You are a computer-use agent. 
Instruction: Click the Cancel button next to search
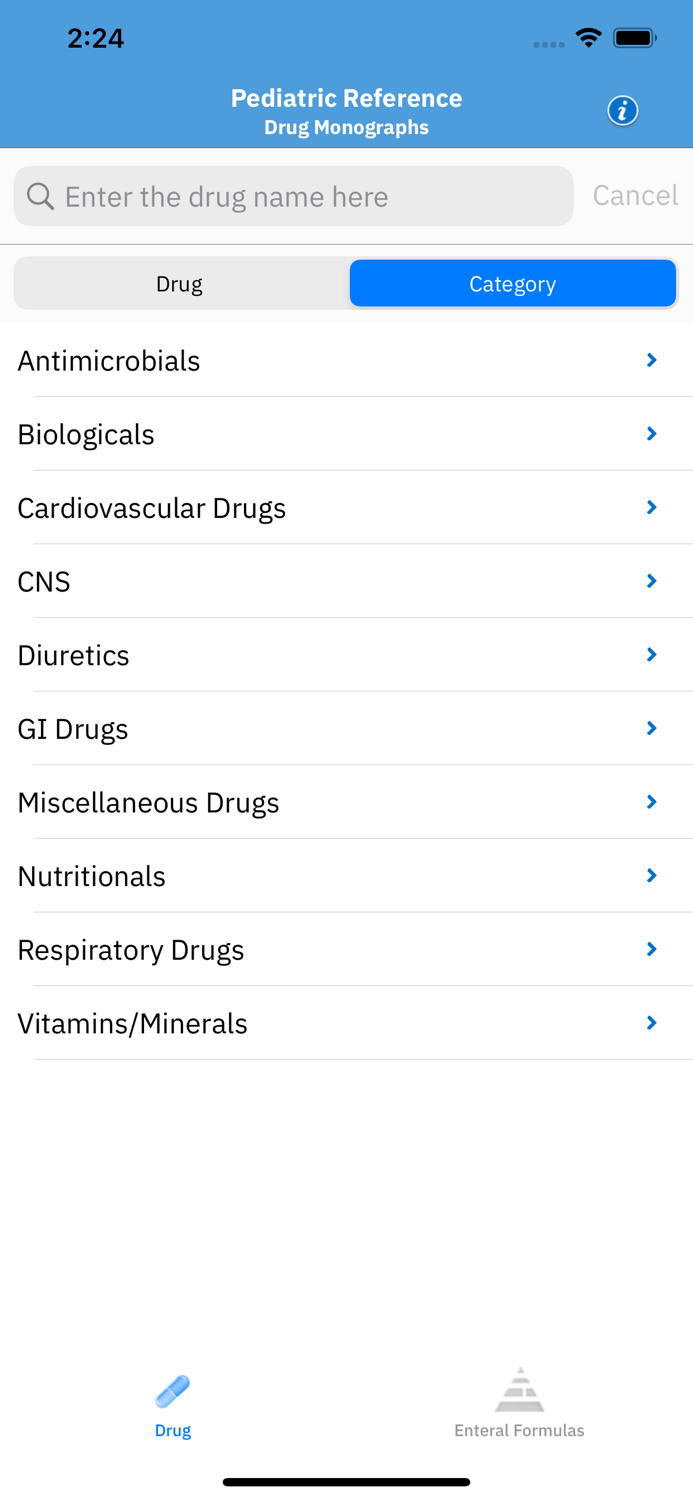point(635,196)
